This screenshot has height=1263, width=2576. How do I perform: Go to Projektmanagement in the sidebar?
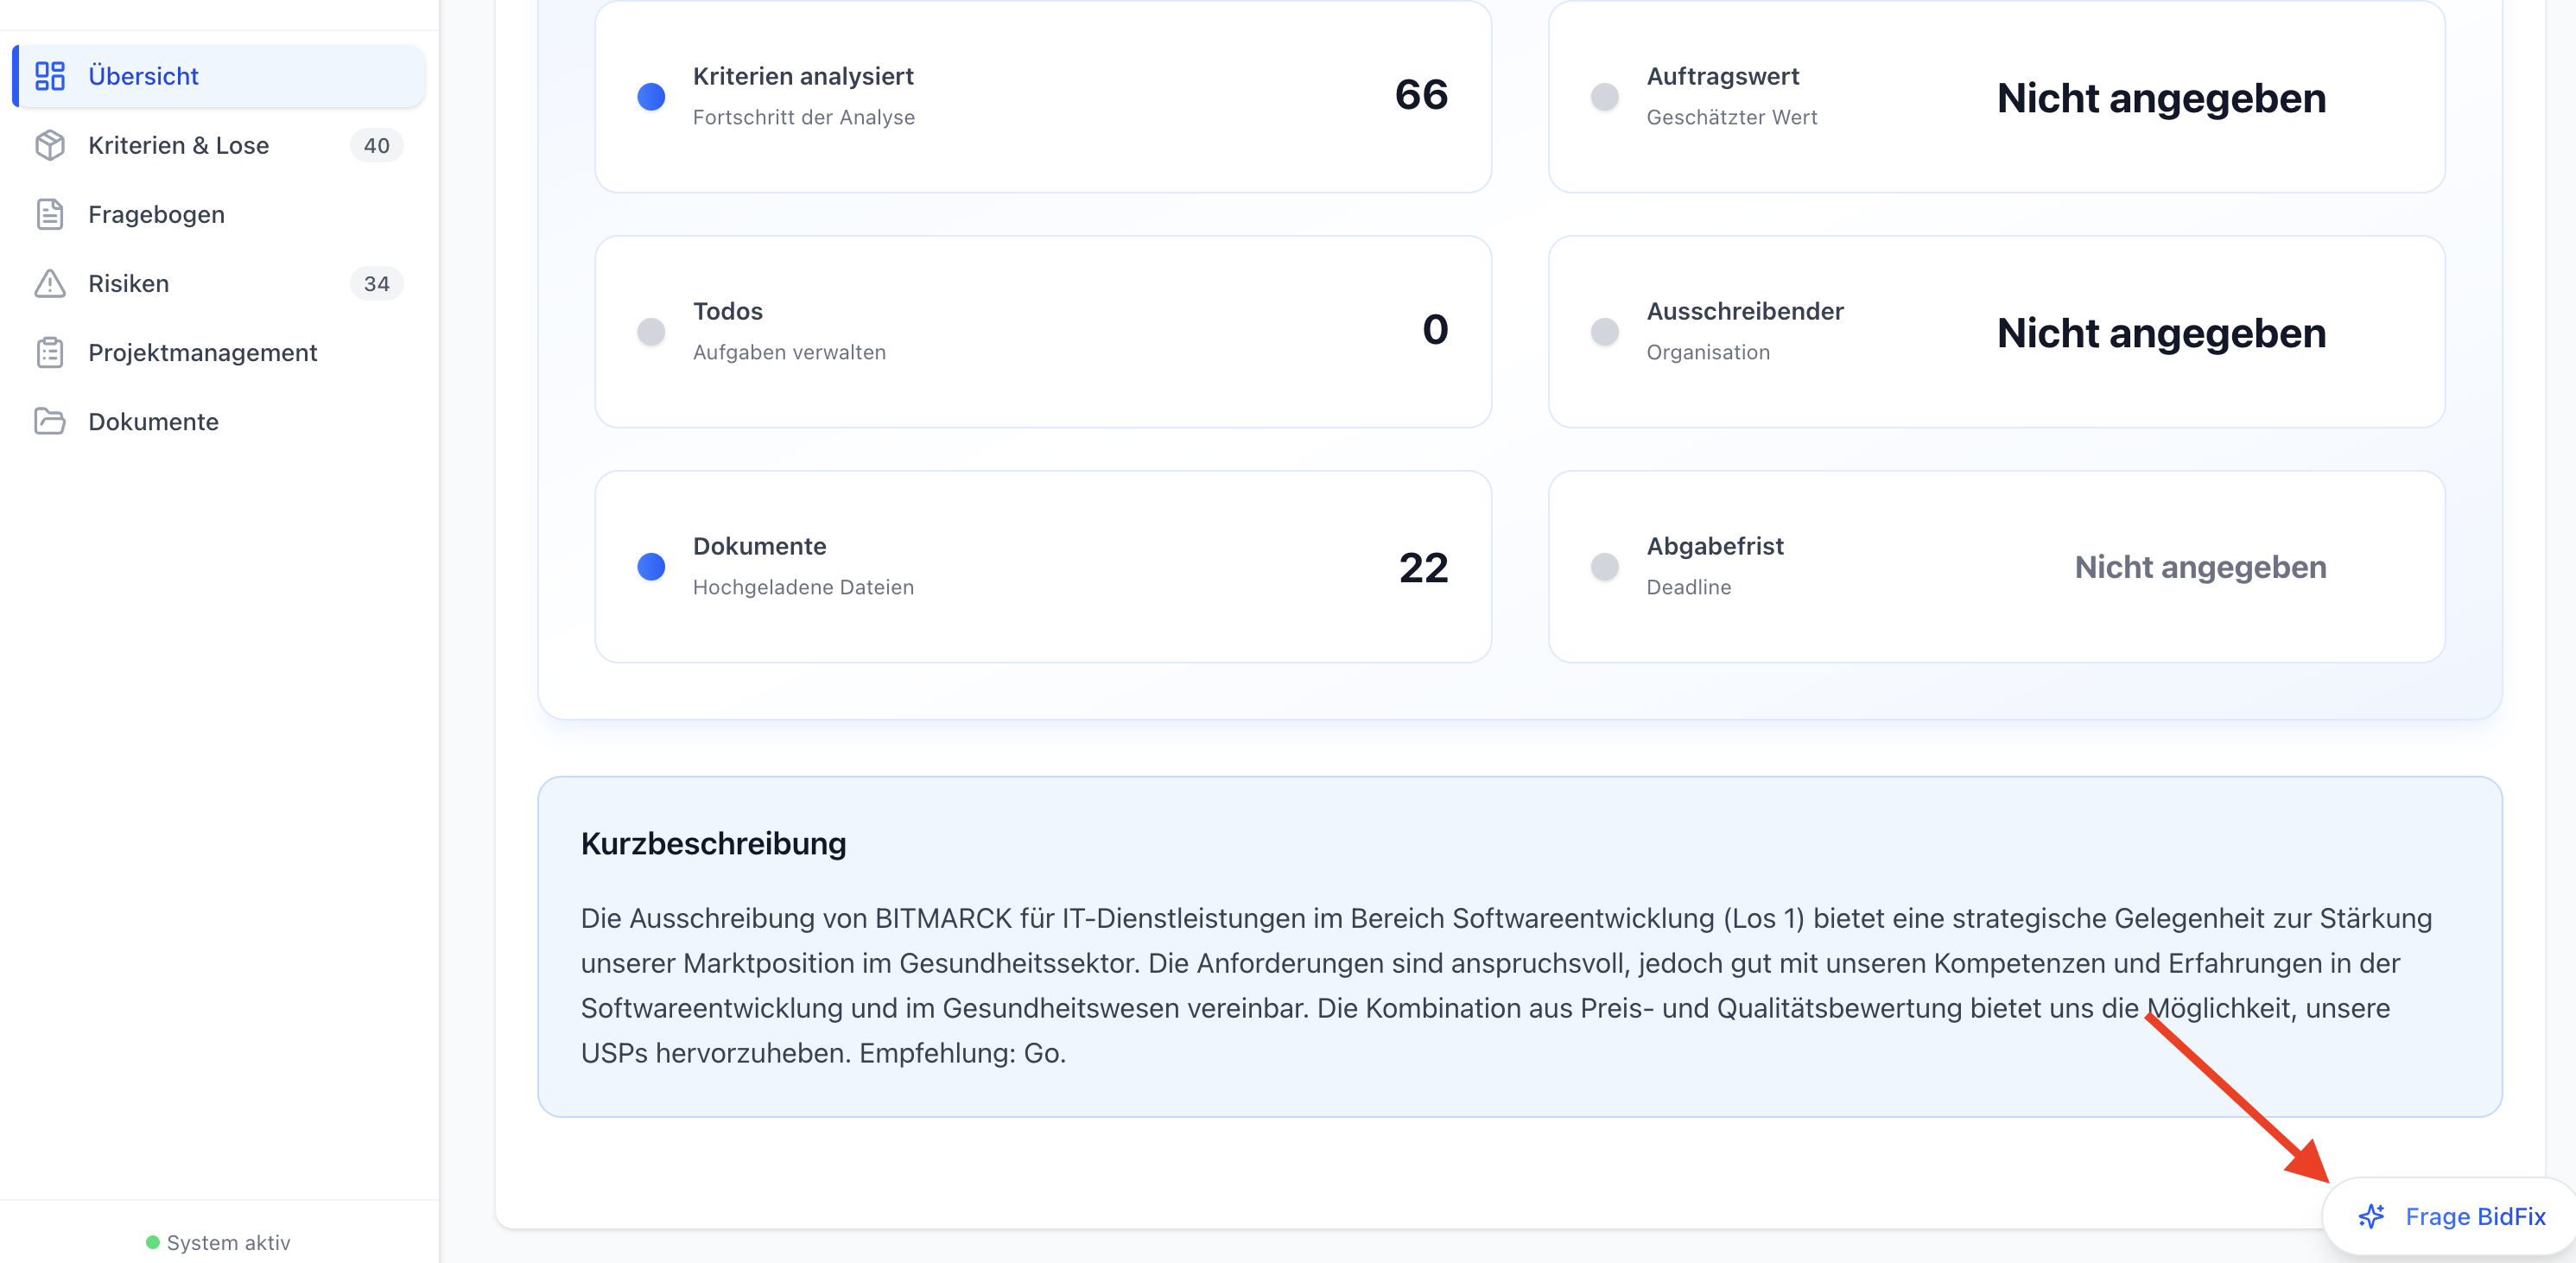point(202,352)
